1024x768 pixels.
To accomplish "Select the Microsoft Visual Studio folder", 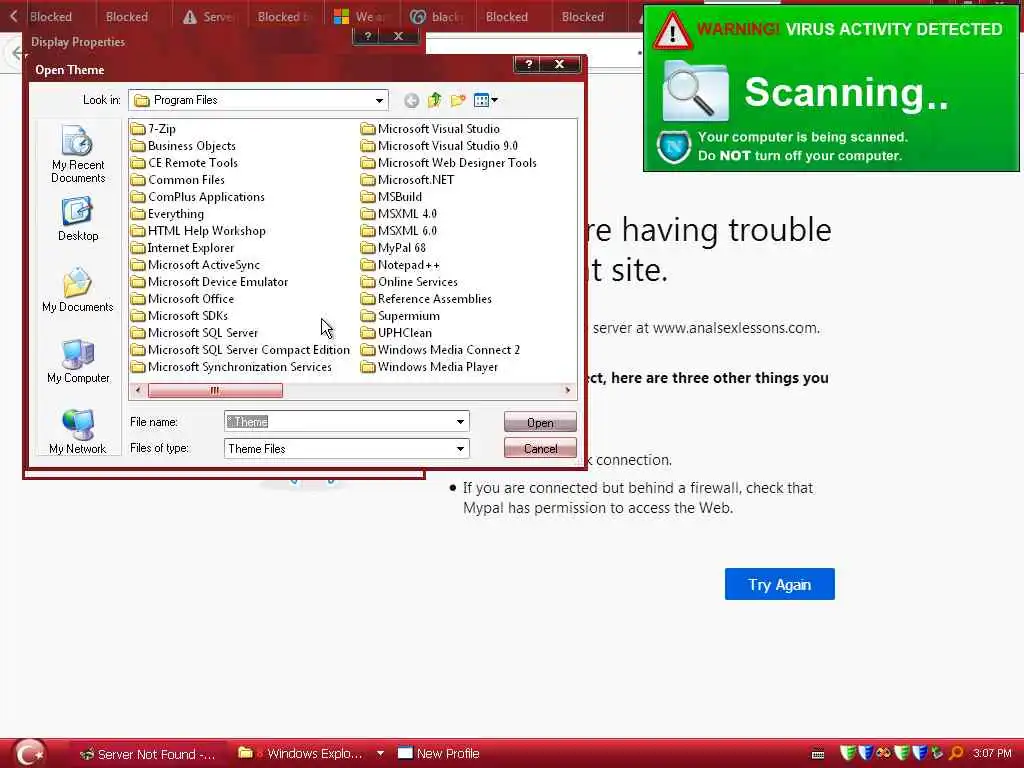I will pos(430,129).
